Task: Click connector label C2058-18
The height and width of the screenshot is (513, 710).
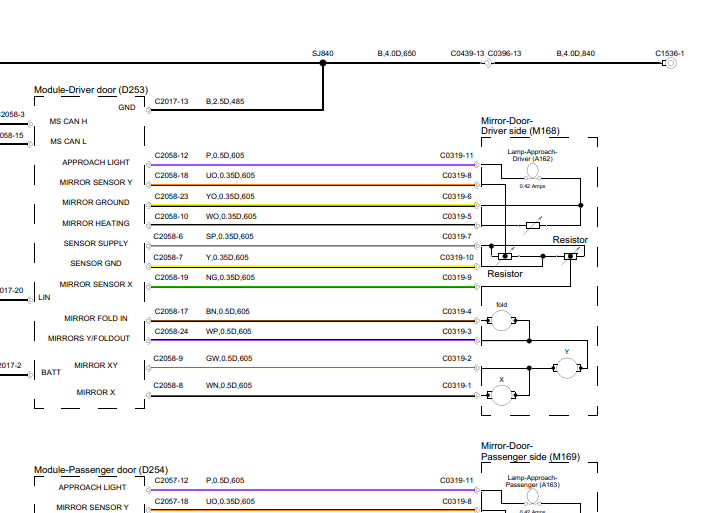Action: (171, 175)
